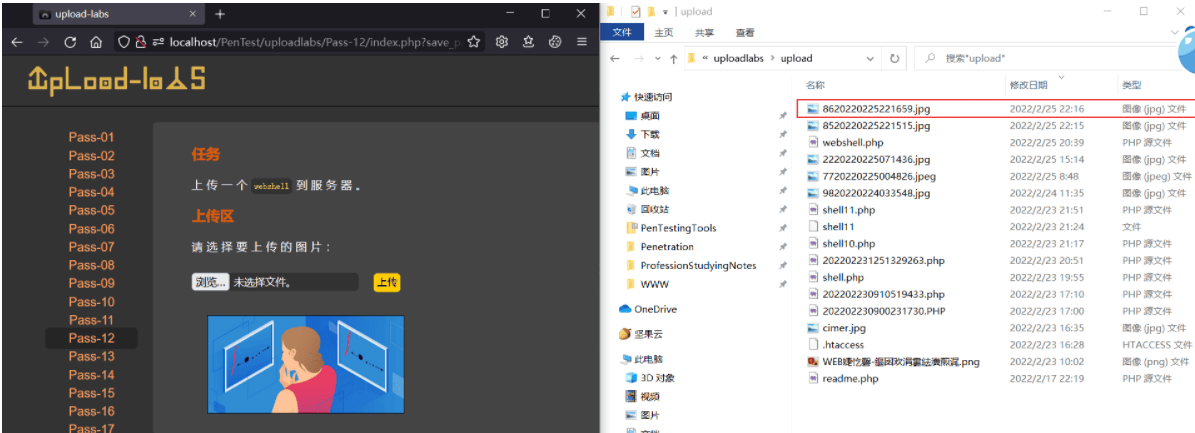Reload the page with the Firefox refresh icon

click(x=70, y=43)
